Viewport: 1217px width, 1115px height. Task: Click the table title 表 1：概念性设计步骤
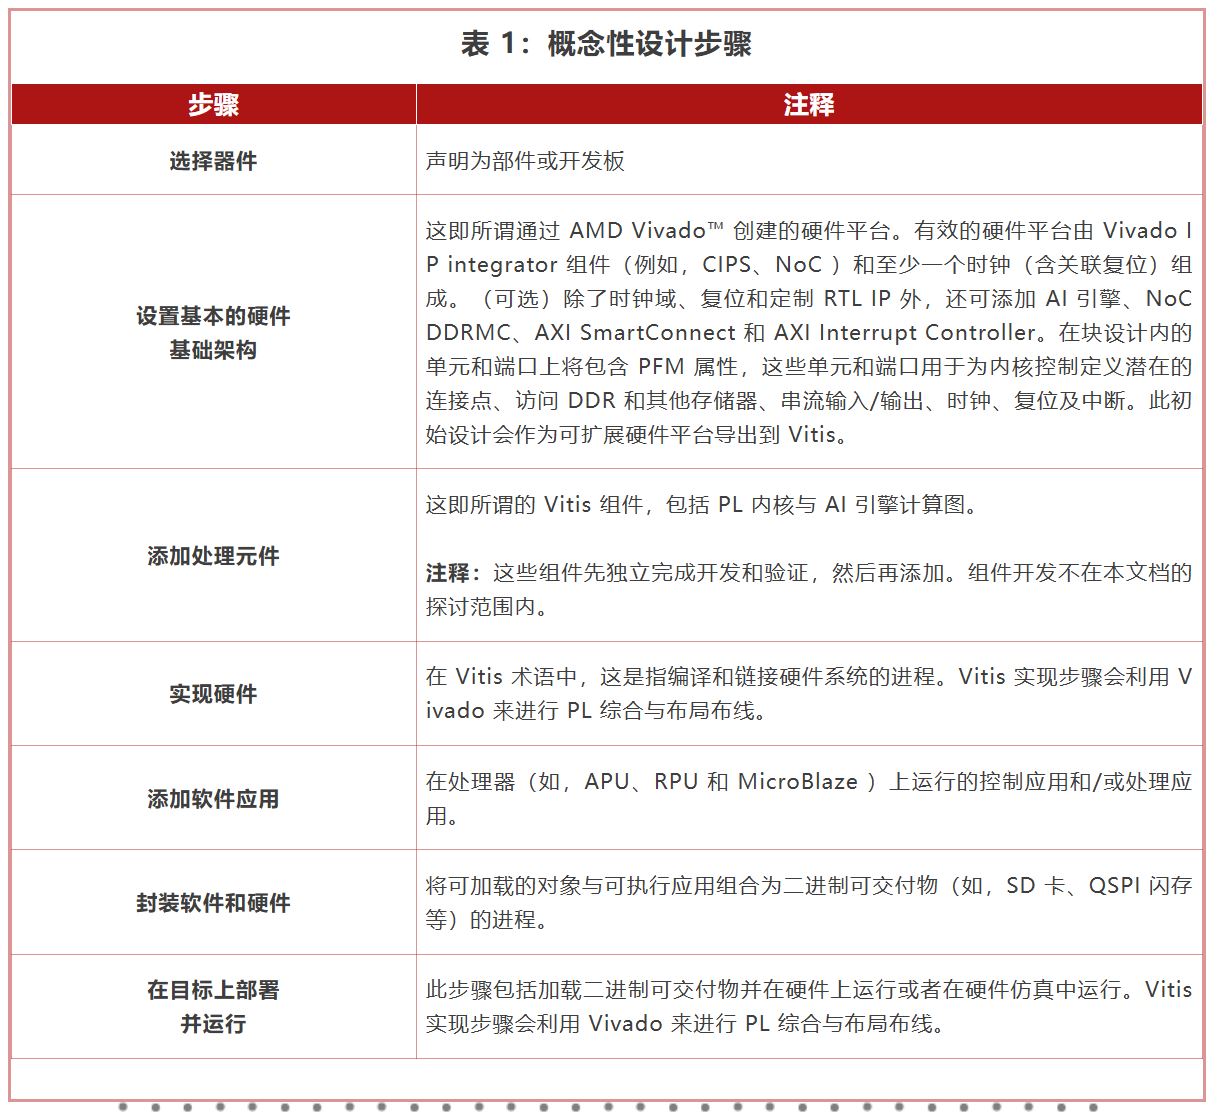click(x=609, y=44)
